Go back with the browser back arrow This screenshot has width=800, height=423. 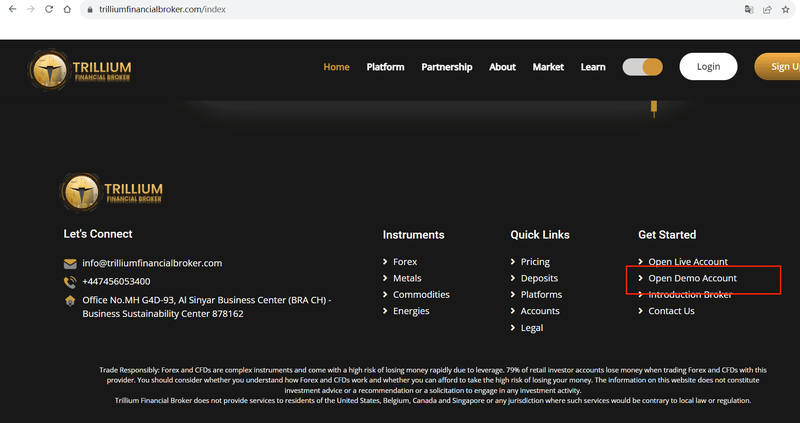click(13, 9)
